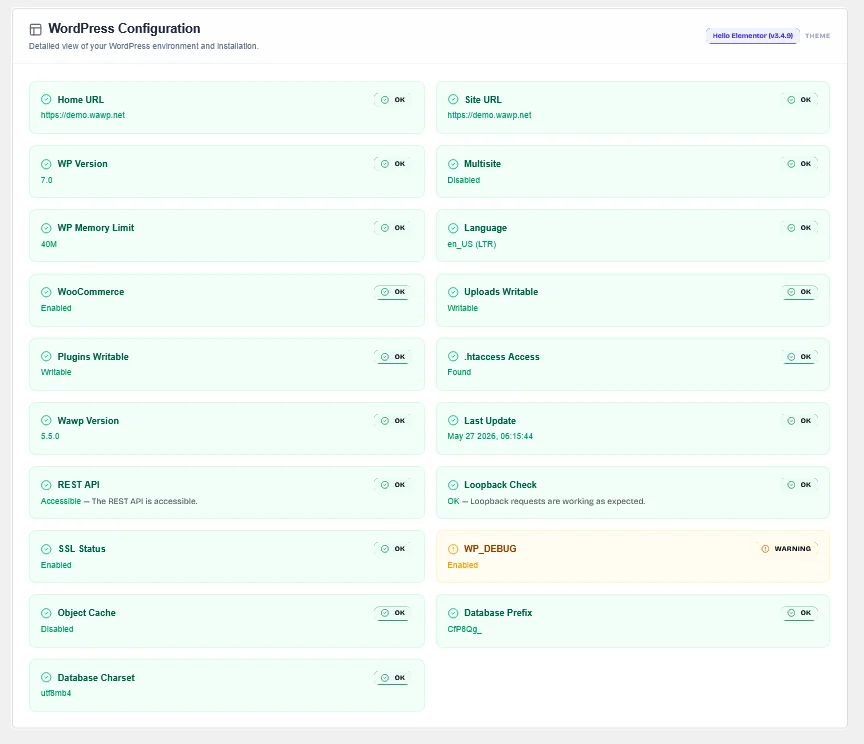Click the WARNING badge on WP_DEBUG card
This screenshot has width=864, height=744.
point(786,548)
